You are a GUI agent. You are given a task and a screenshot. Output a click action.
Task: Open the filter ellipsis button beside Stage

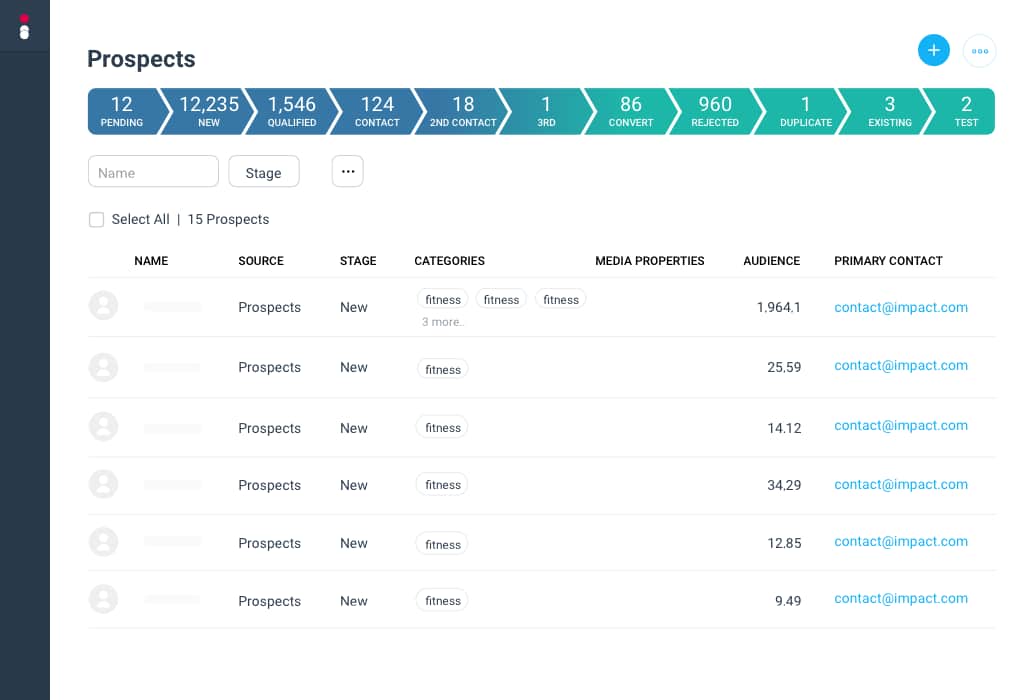[347, 171]
